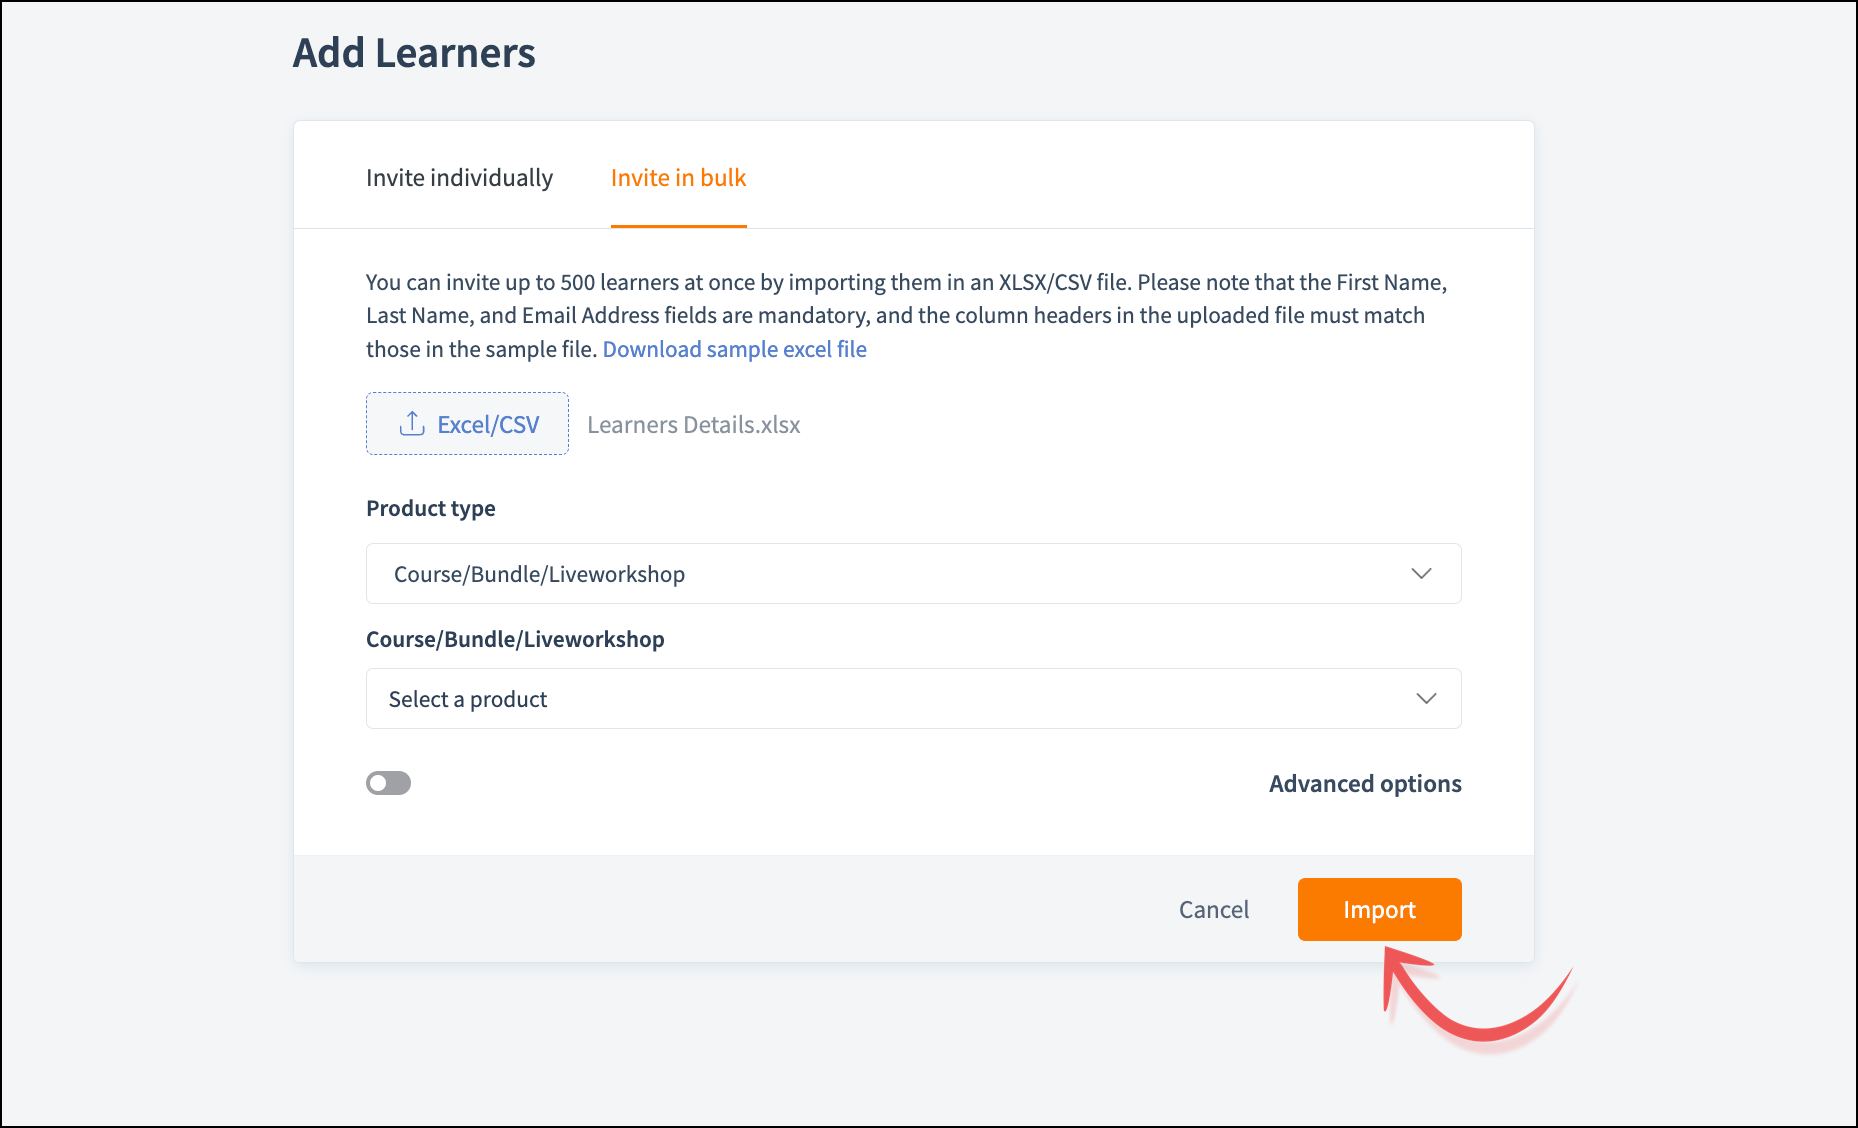Select the Invite in bulk tab
This screenshot has width=1858, height=1128.
pyautogui.click(x=678, y=178)
